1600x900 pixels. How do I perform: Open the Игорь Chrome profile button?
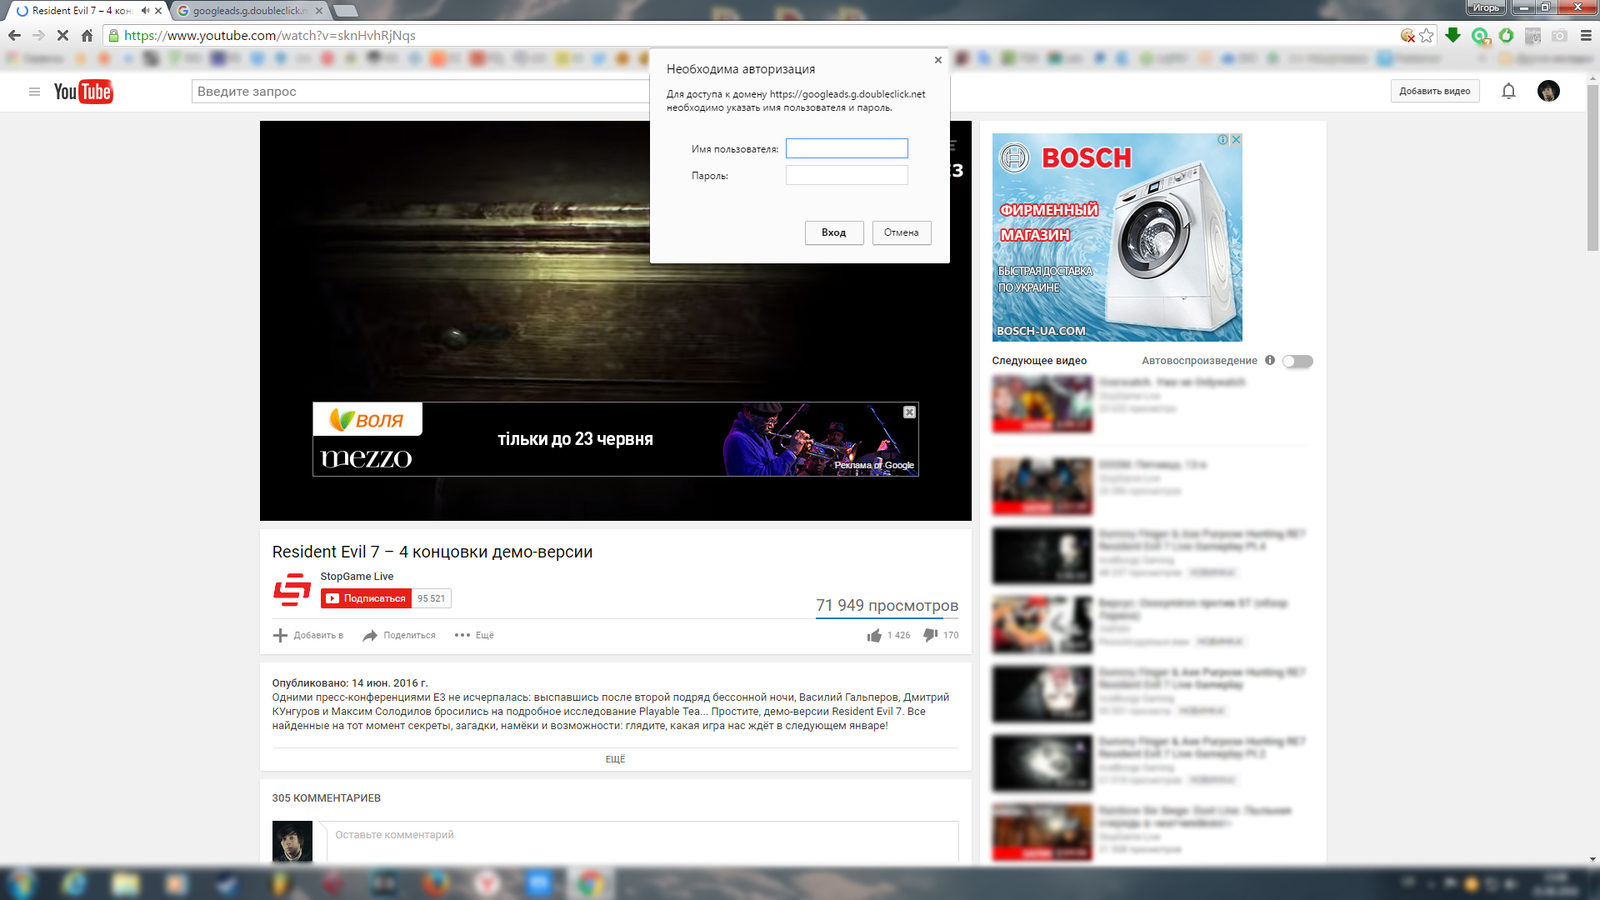click(x=1486, y=7)
